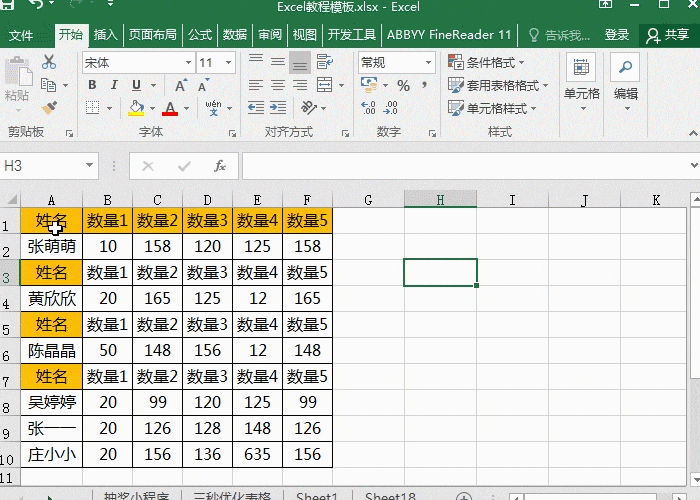This screenshot has height=500, width=700.
Task: Toggle Bold formatting
Action: click(92, 86)
